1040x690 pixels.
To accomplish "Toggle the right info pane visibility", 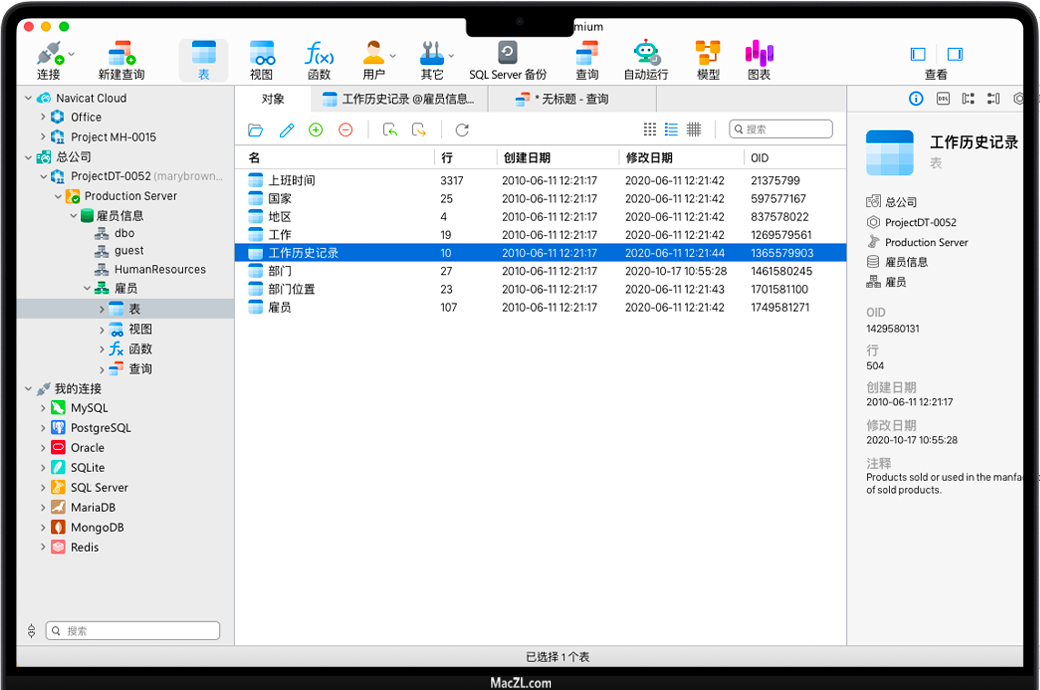I will [955, 54].
